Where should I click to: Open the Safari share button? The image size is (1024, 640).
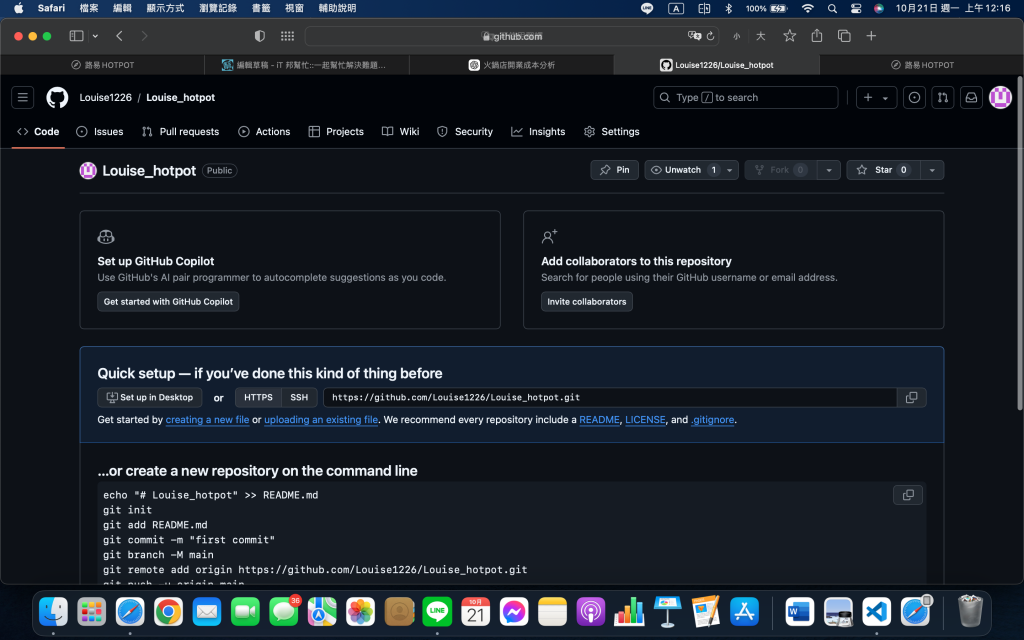click(816, 36)
